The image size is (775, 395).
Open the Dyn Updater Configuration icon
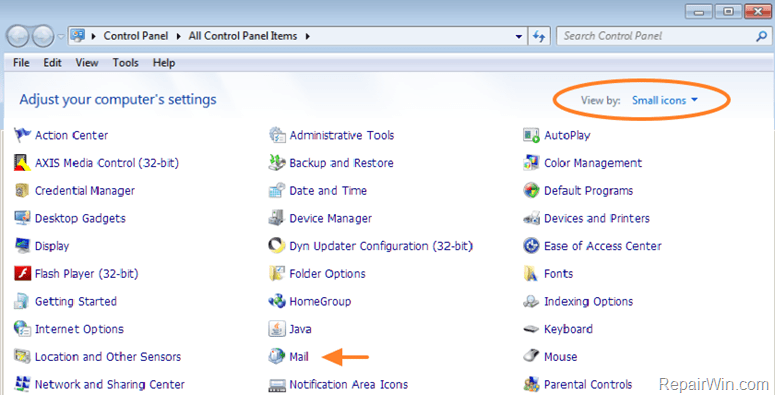(x=277, y=246)
